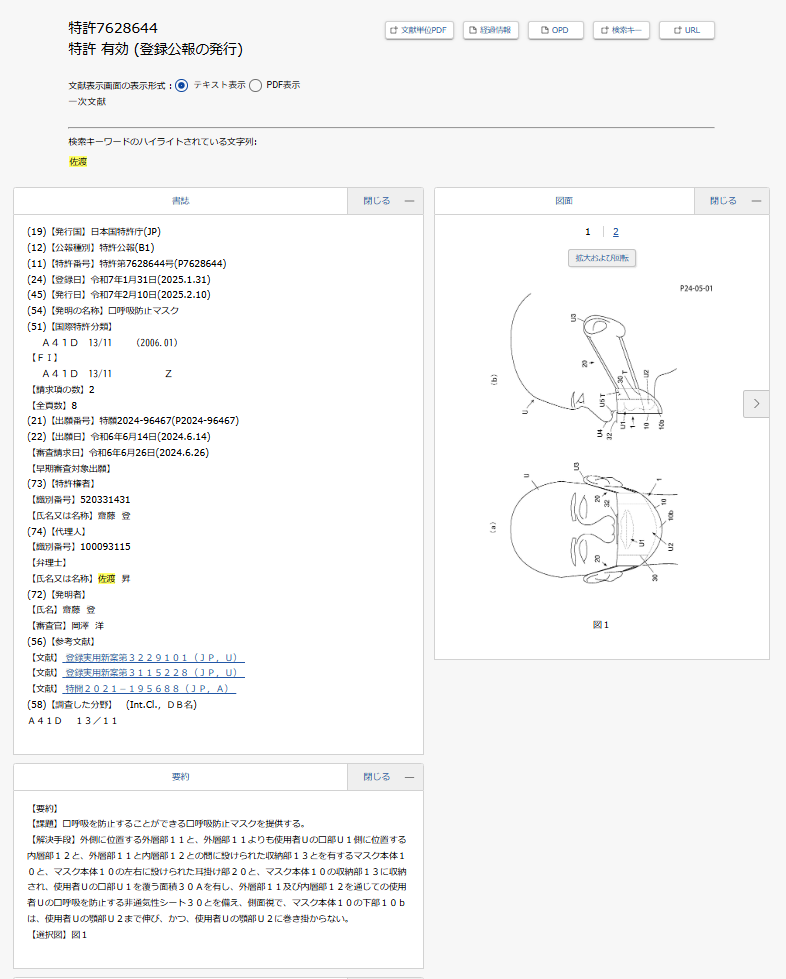Select drawing page 1
The width and height of the screenshot is (786, 979).
pos(588,232)
